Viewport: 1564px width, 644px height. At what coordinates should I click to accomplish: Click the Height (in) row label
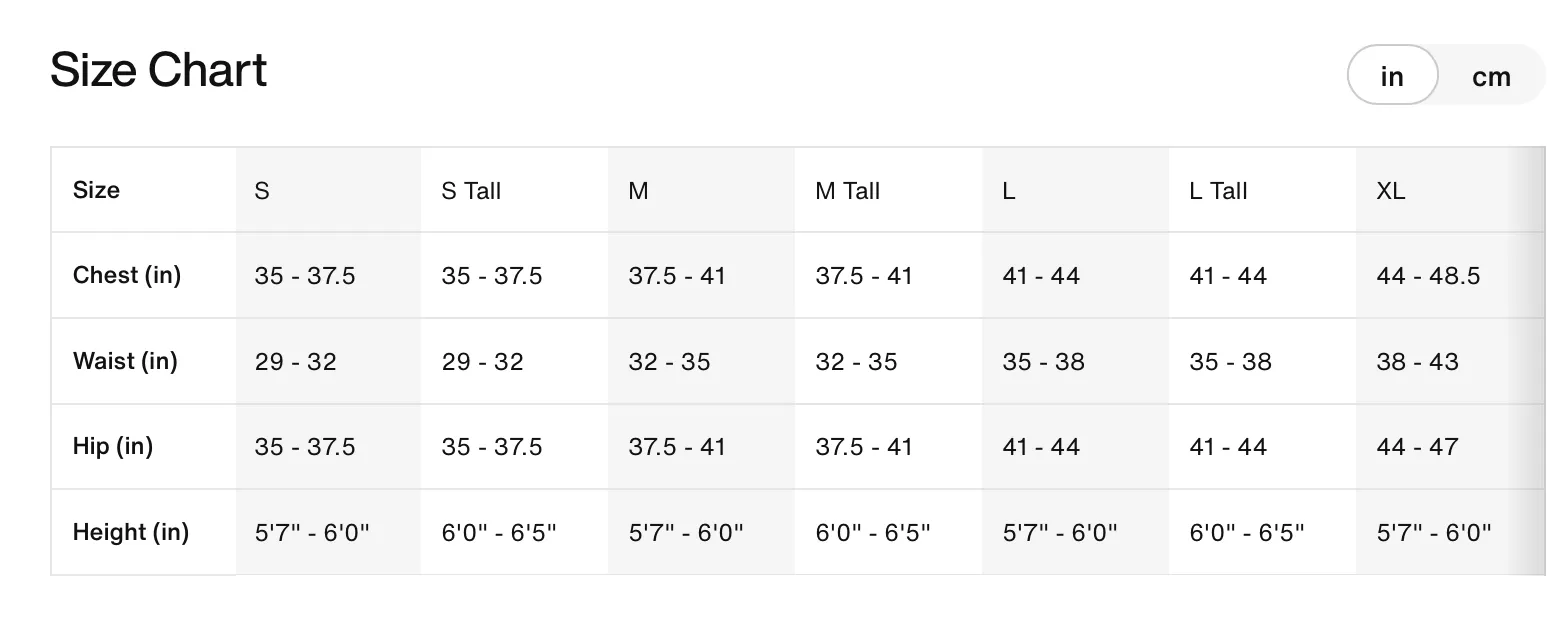[131, 532]
